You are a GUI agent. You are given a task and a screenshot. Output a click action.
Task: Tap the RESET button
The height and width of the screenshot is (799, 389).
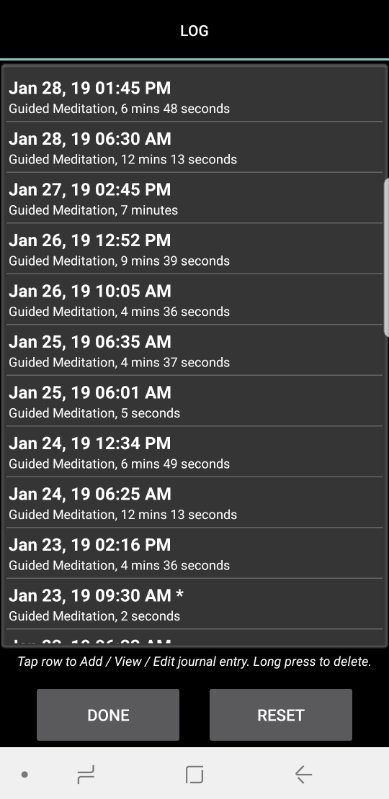[x=280, y=715]
